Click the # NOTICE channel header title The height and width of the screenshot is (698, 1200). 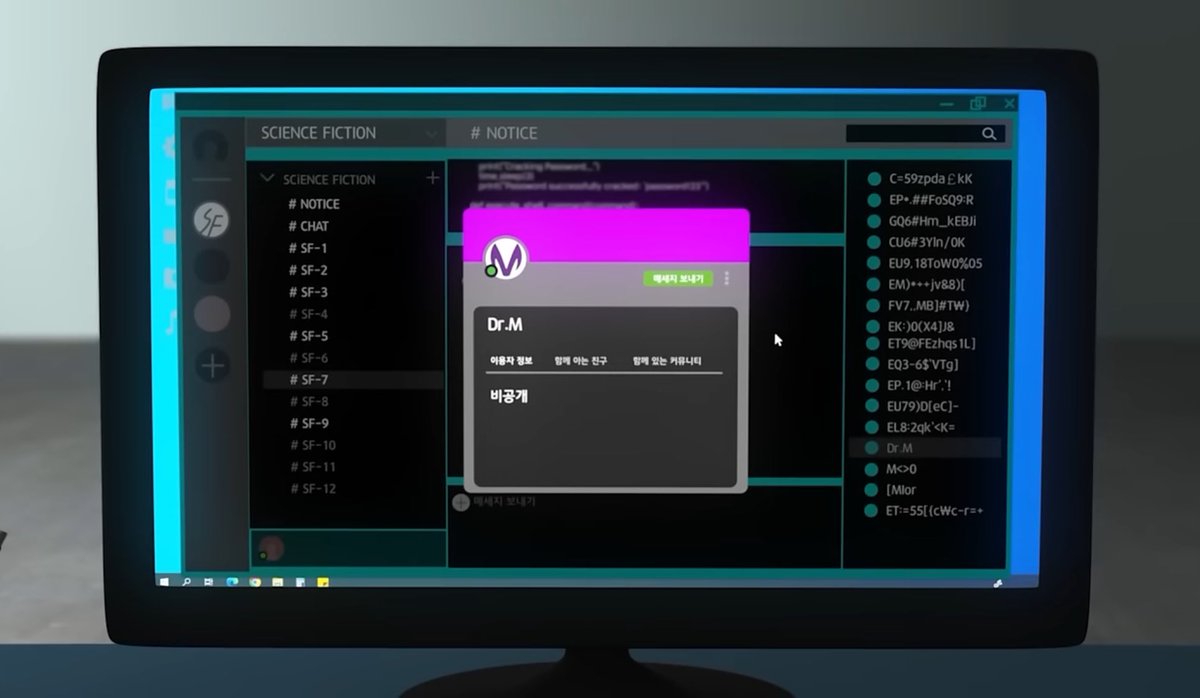[503, 133]
